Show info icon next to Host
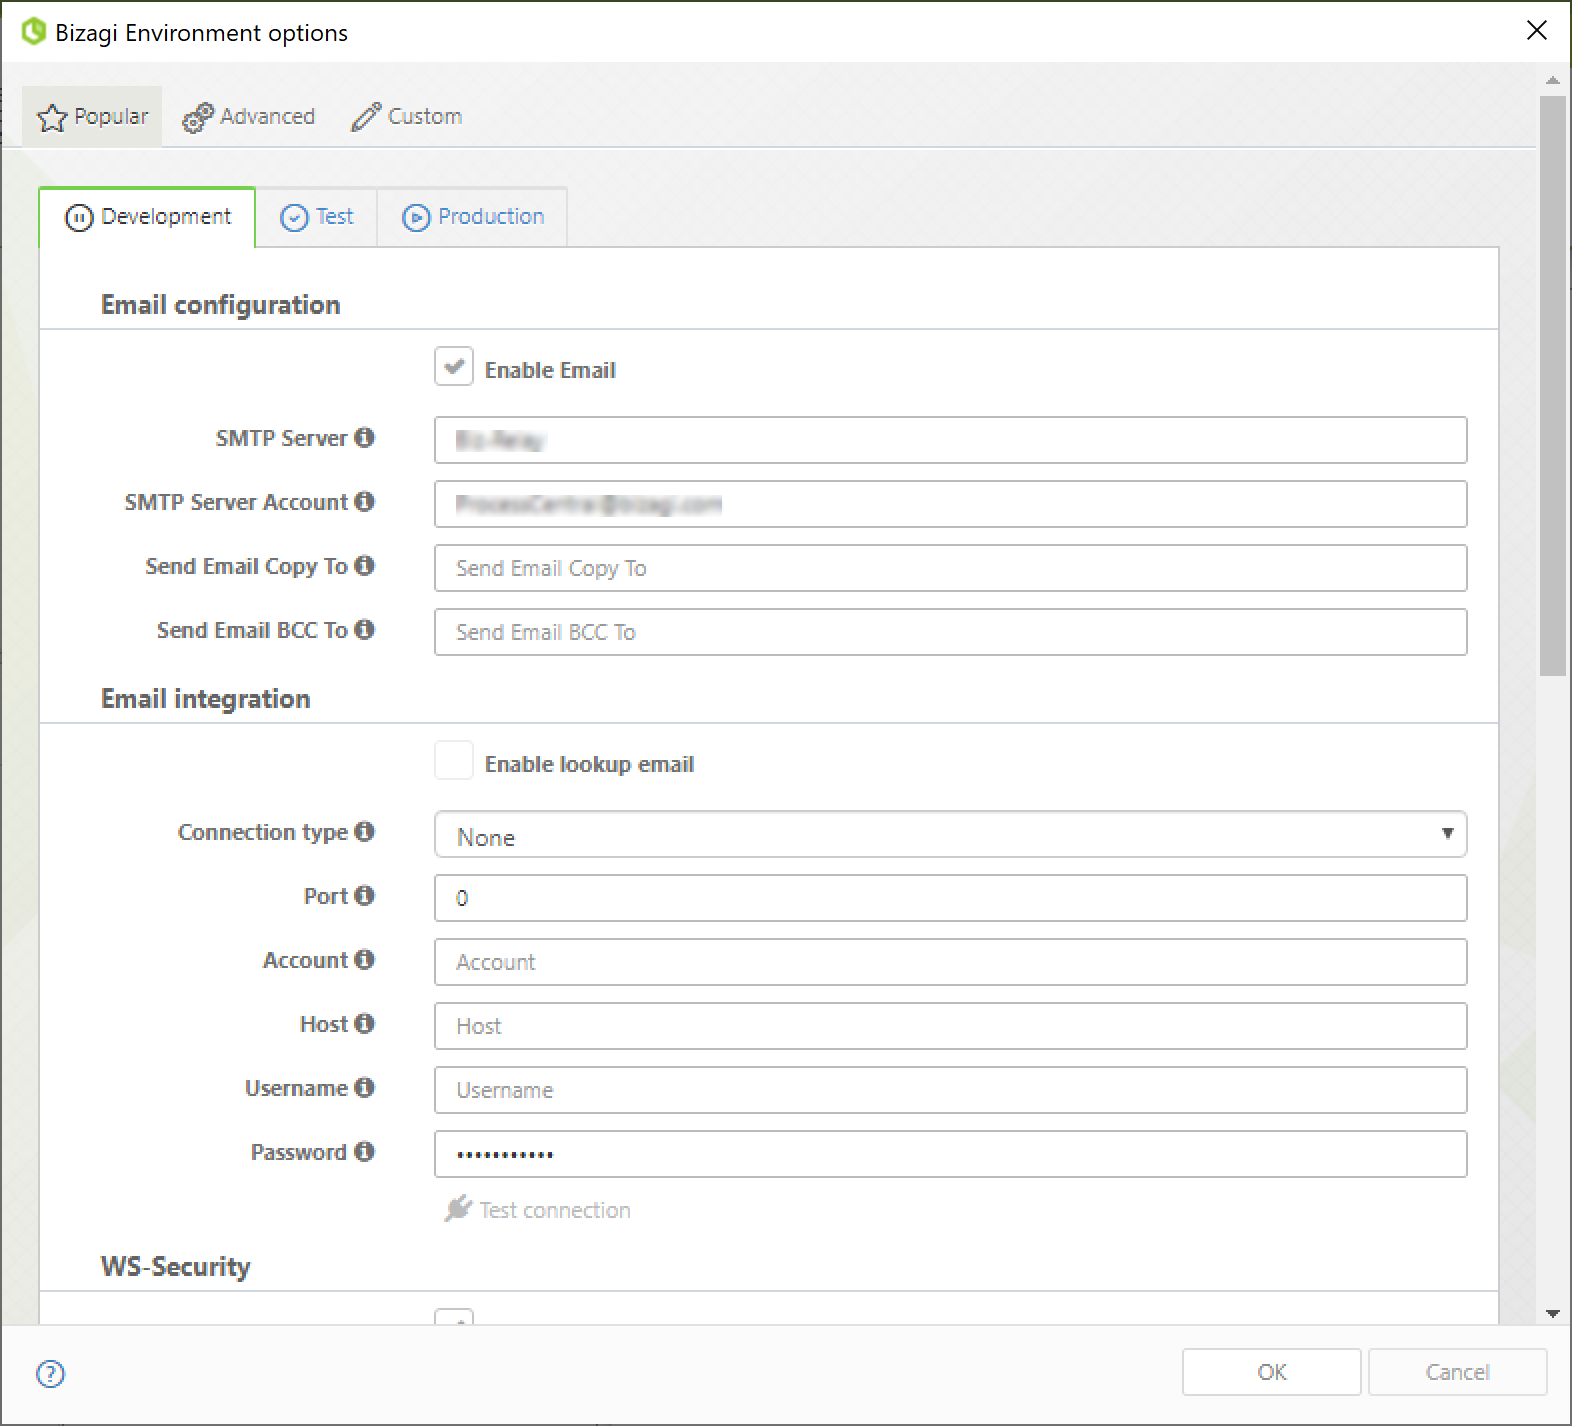Image resolution: width=1572 pixels, height=1426 pixels. click(364, 1023)
